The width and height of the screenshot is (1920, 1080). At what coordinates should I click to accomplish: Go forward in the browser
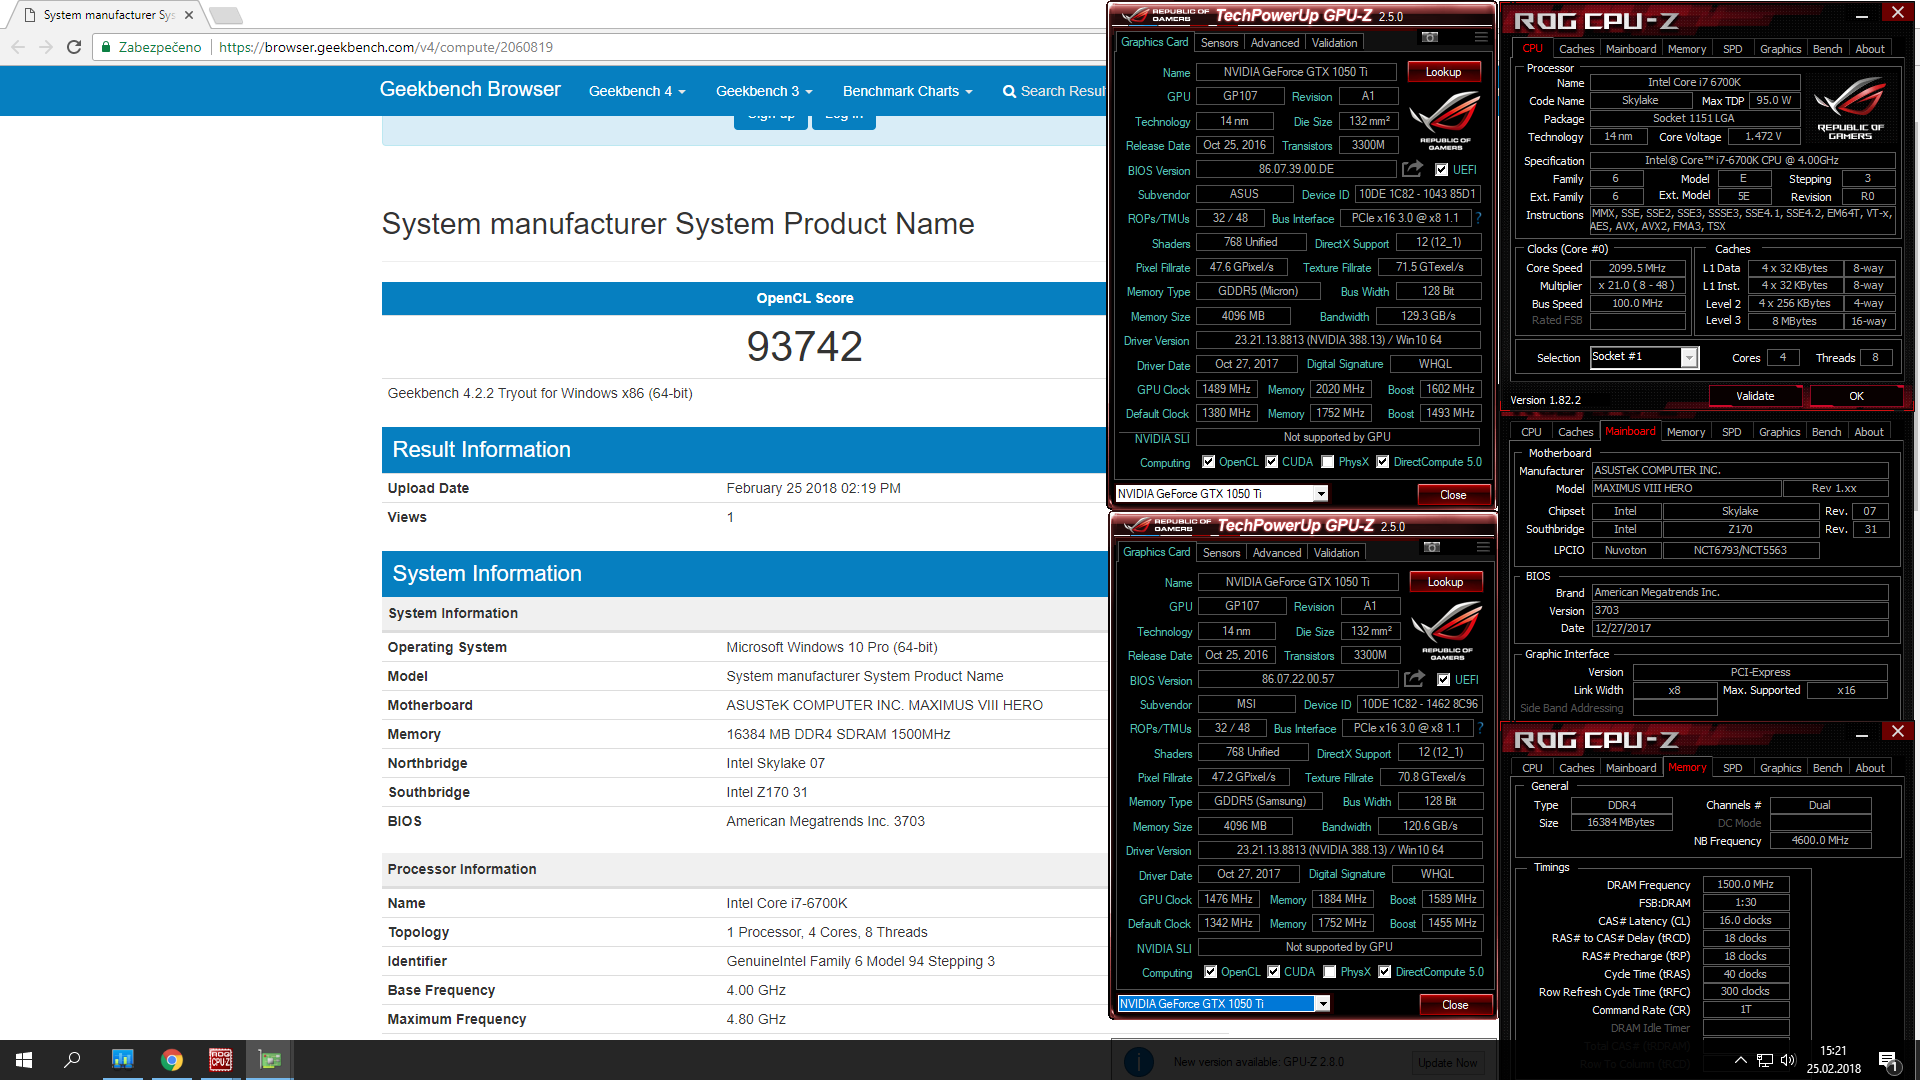(46, 47)
